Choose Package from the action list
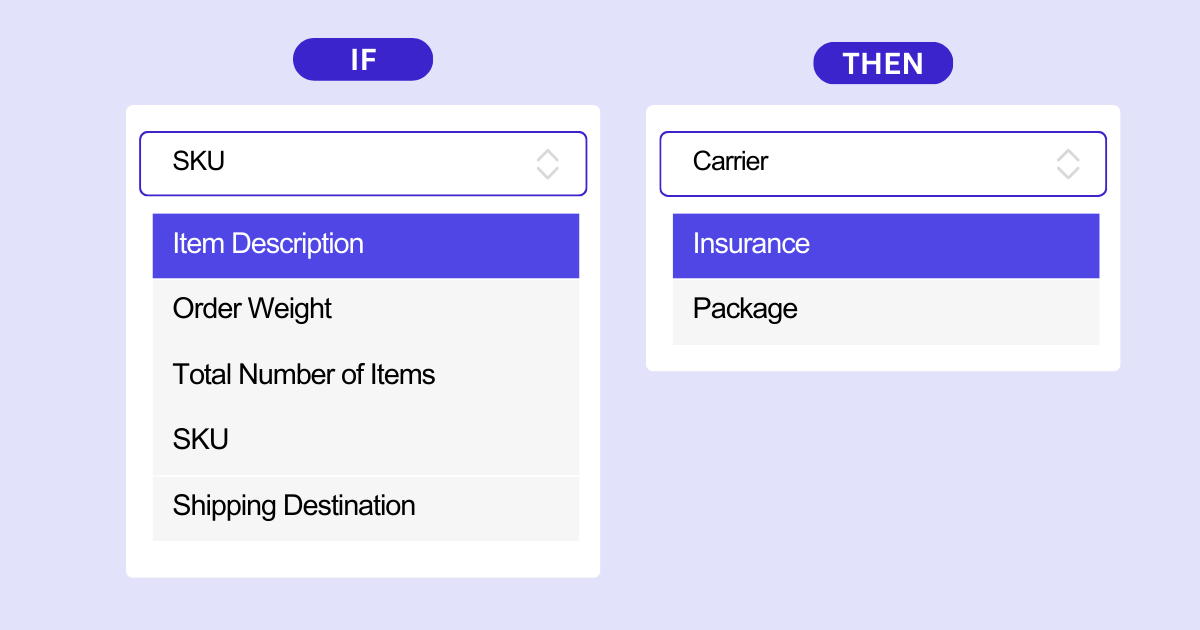The width and height of the screenshot is (1200, 630). (886, 311)
